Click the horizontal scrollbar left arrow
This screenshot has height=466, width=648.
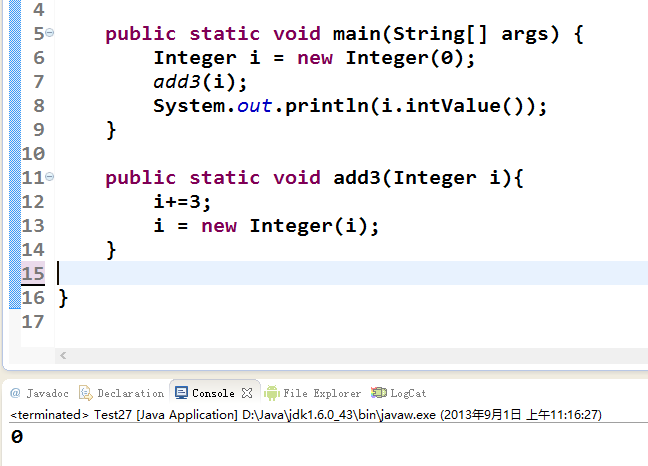point(63,355)
